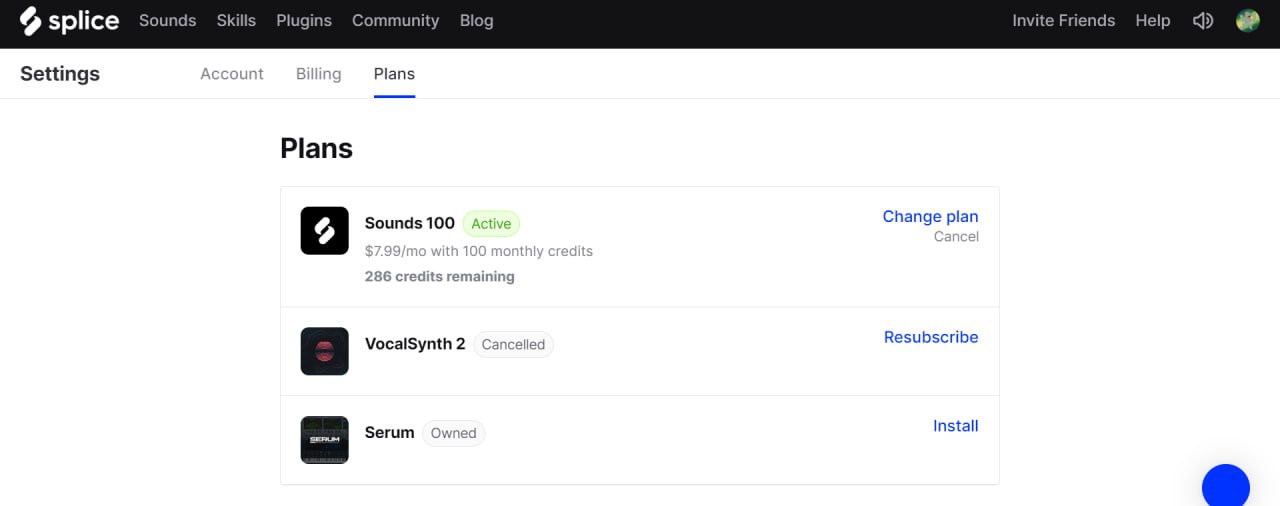
Task: Open the Plugins navigation item
Action: [304, 20]
